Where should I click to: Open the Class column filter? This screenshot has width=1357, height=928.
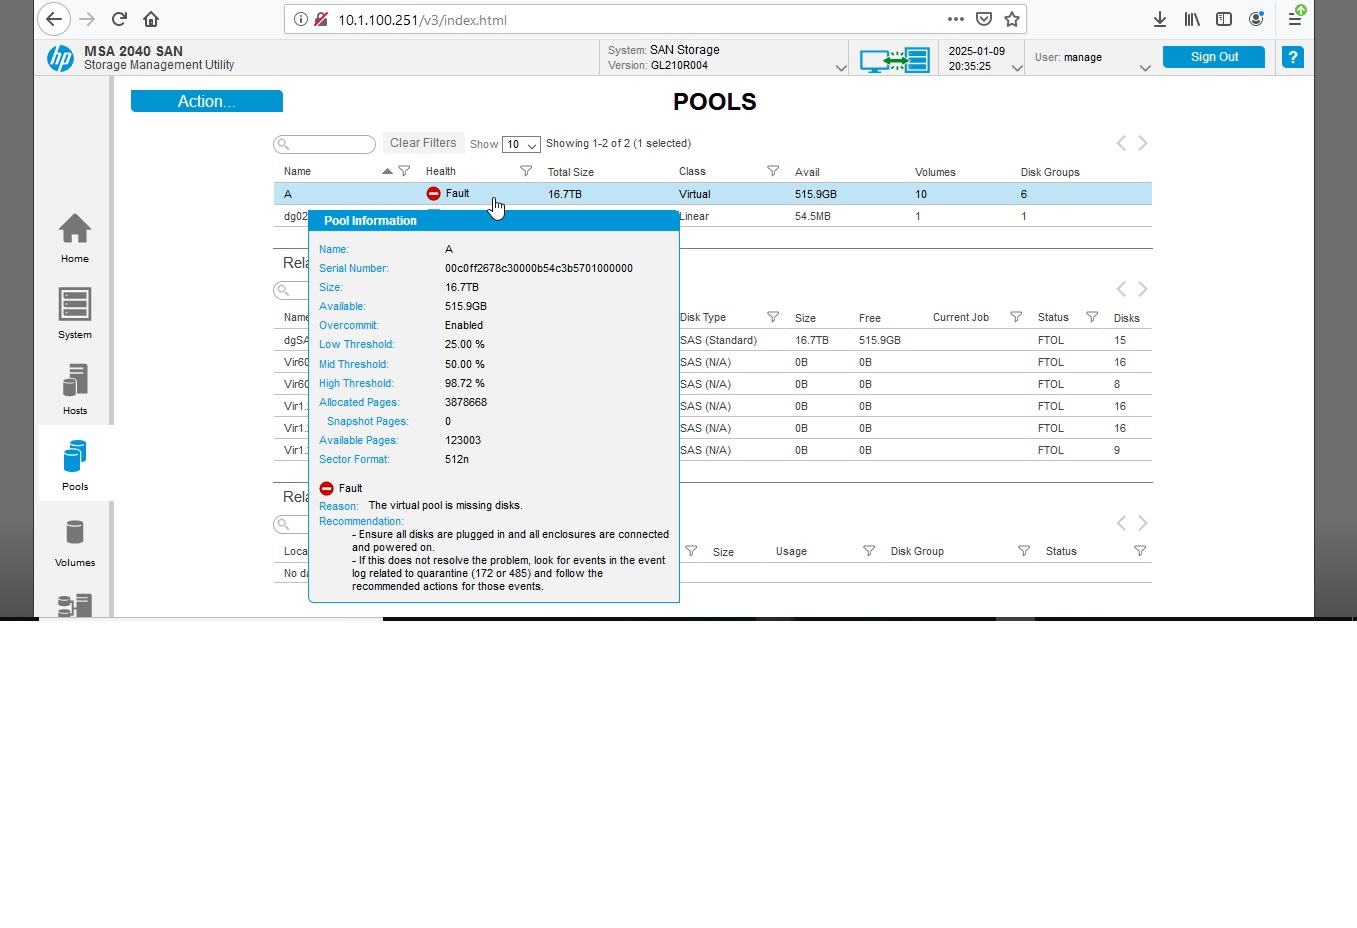click(x=773, y=171)
